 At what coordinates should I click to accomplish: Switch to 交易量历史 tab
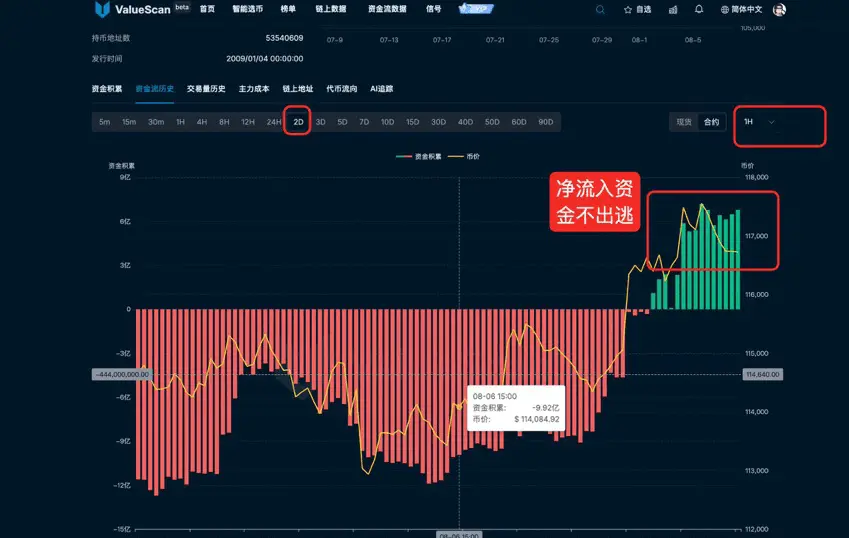point(206,89)
